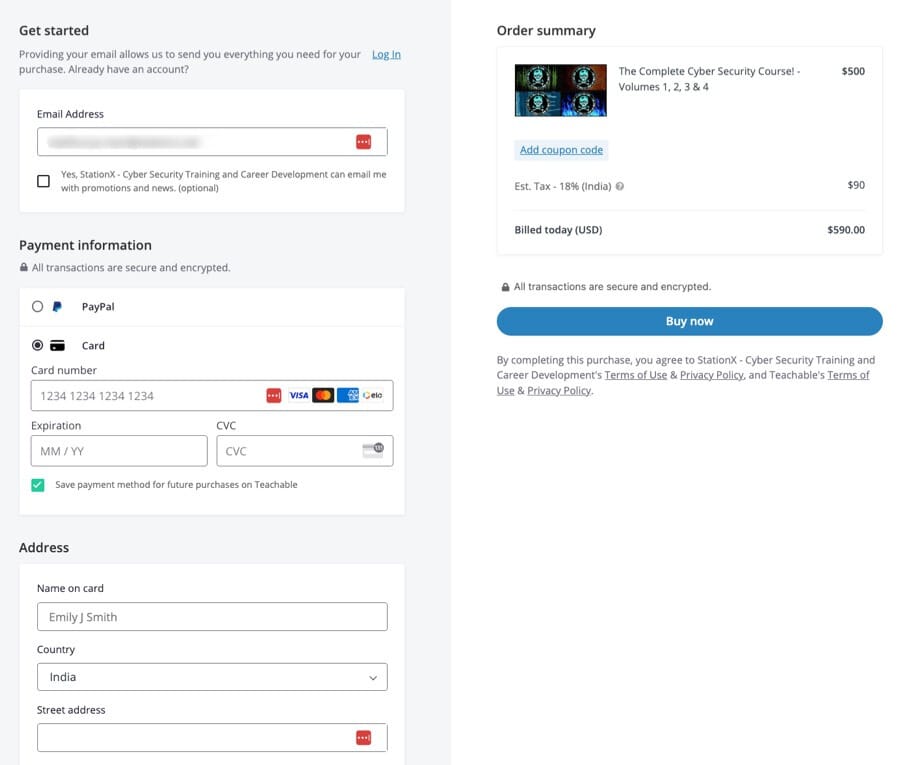Screen dimensions: 900x765
Task: Uncheck Save payment method for future purchases
Action: [38, 485]
